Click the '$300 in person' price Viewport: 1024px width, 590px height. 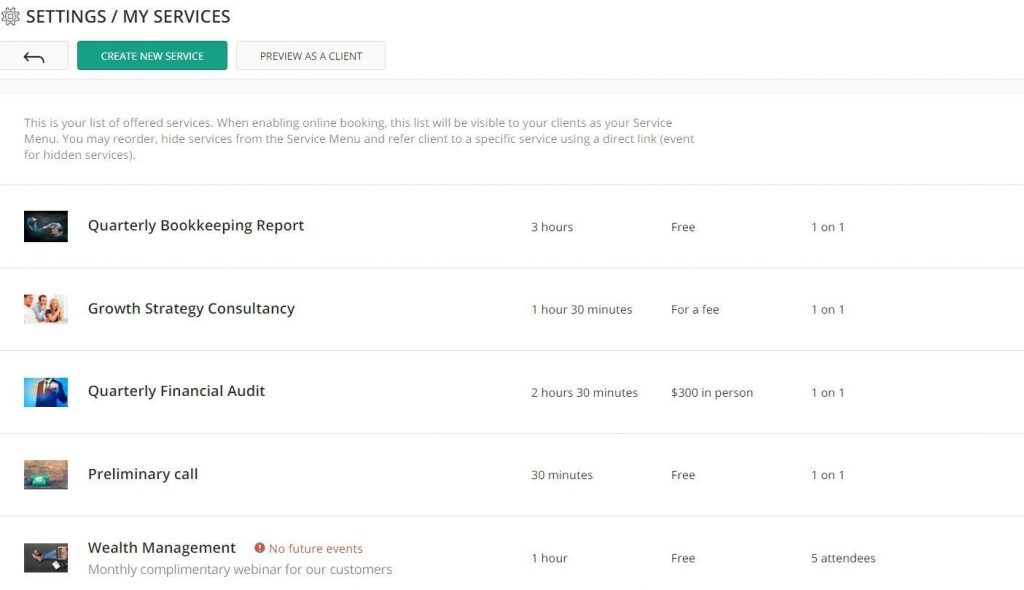click(x=712, y=393)
